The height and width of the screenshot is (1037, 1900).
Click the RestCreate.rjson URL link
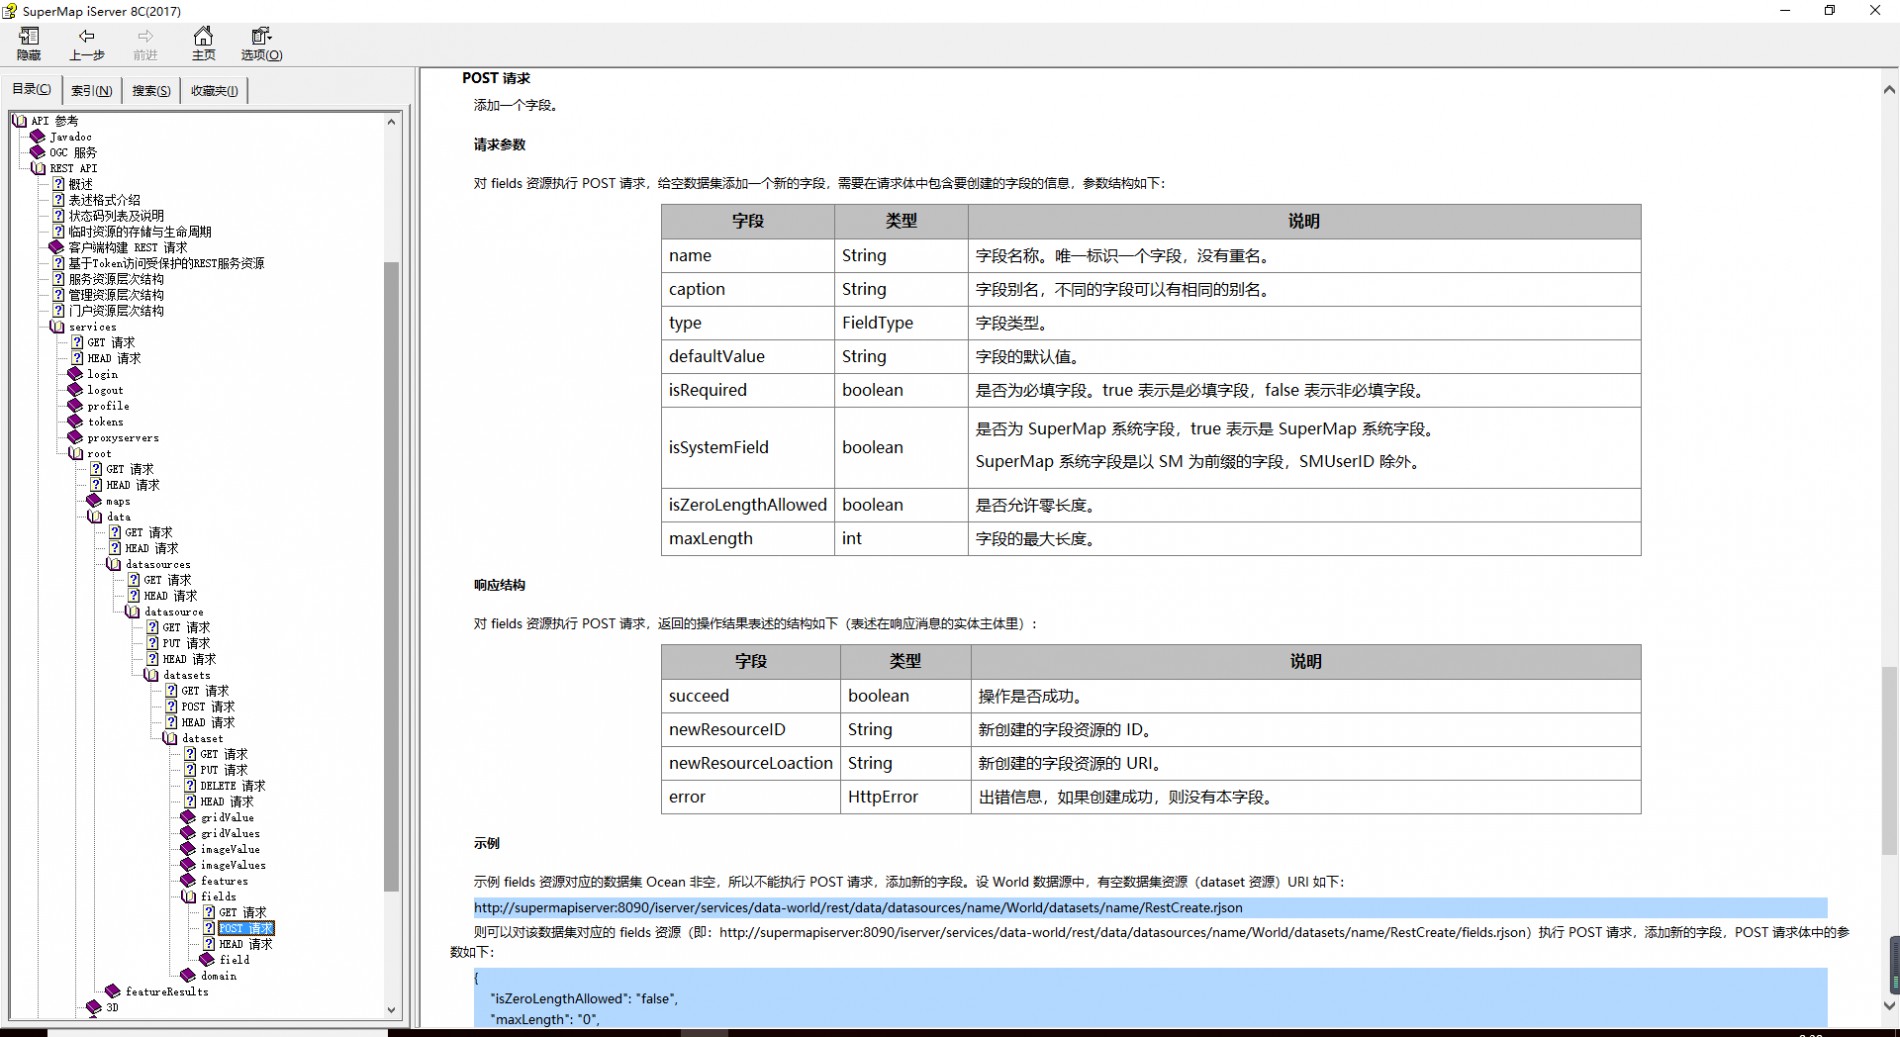[858, 908]
